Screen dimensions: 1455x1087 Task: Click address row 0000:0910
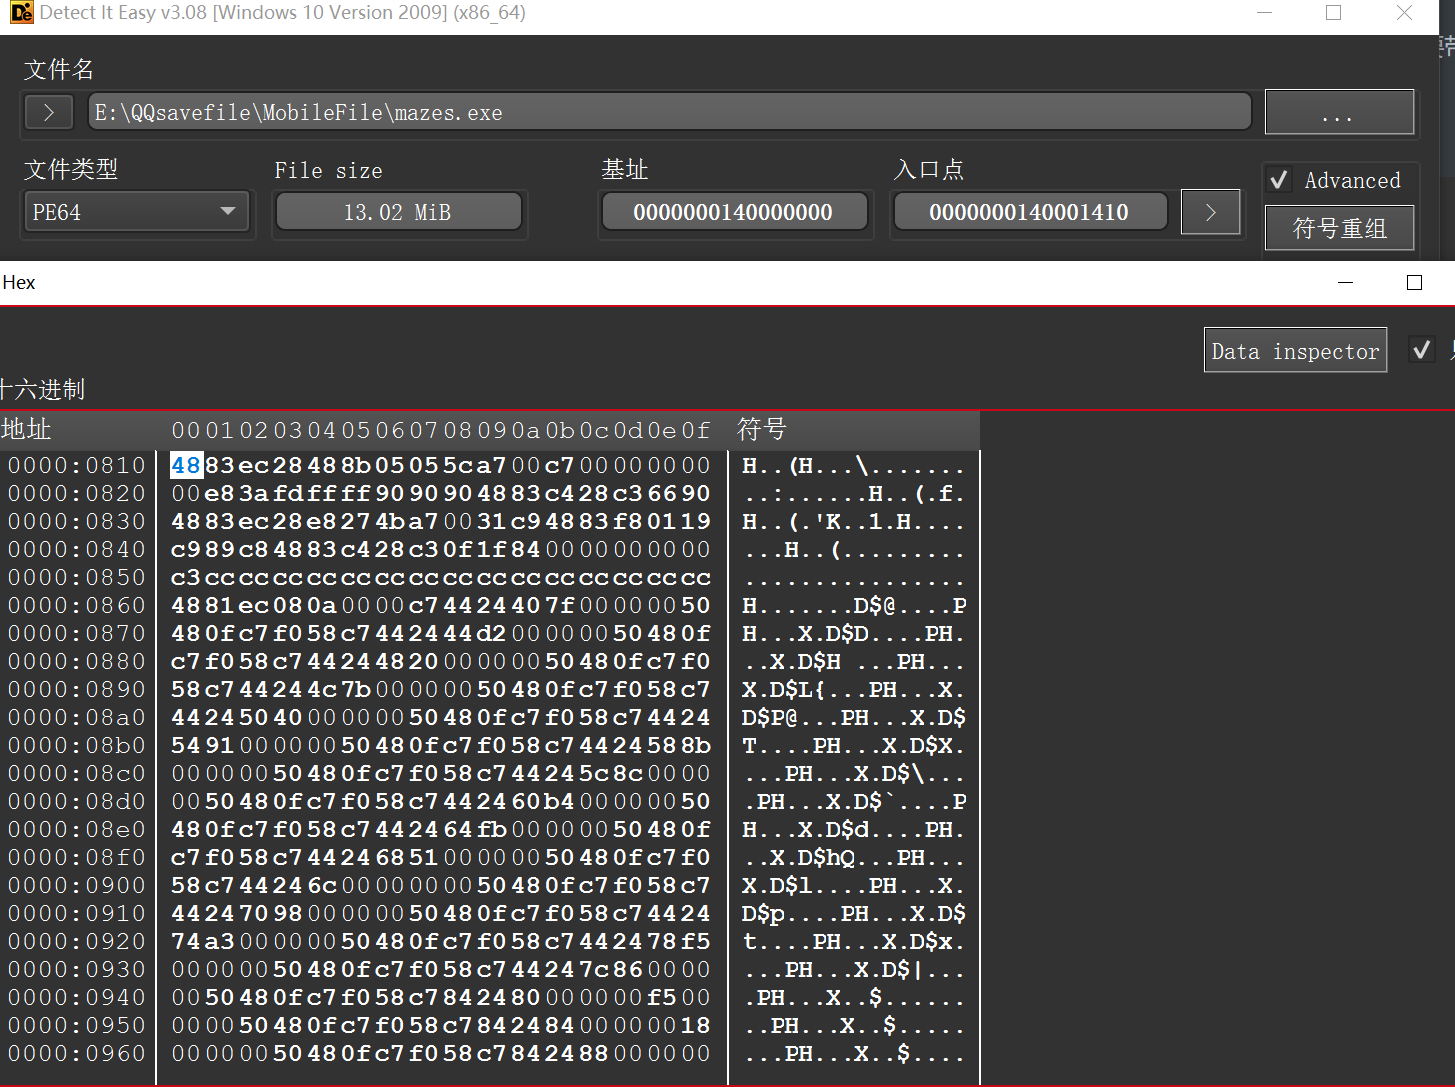(x=77, y=913)
